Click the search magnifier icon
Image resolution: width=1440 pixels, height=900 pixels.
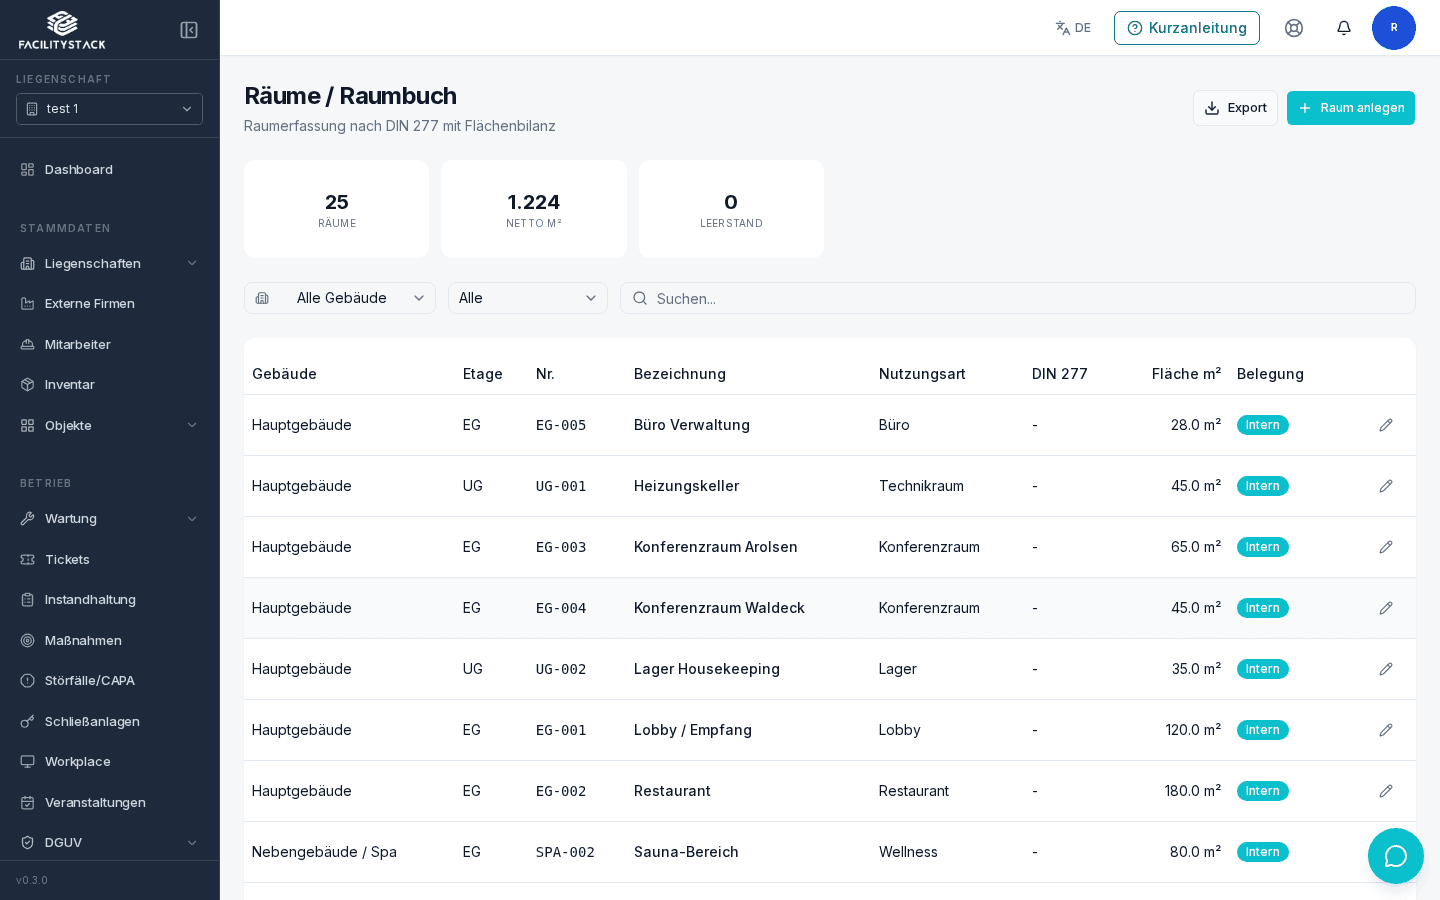click(x=640, y=298)
